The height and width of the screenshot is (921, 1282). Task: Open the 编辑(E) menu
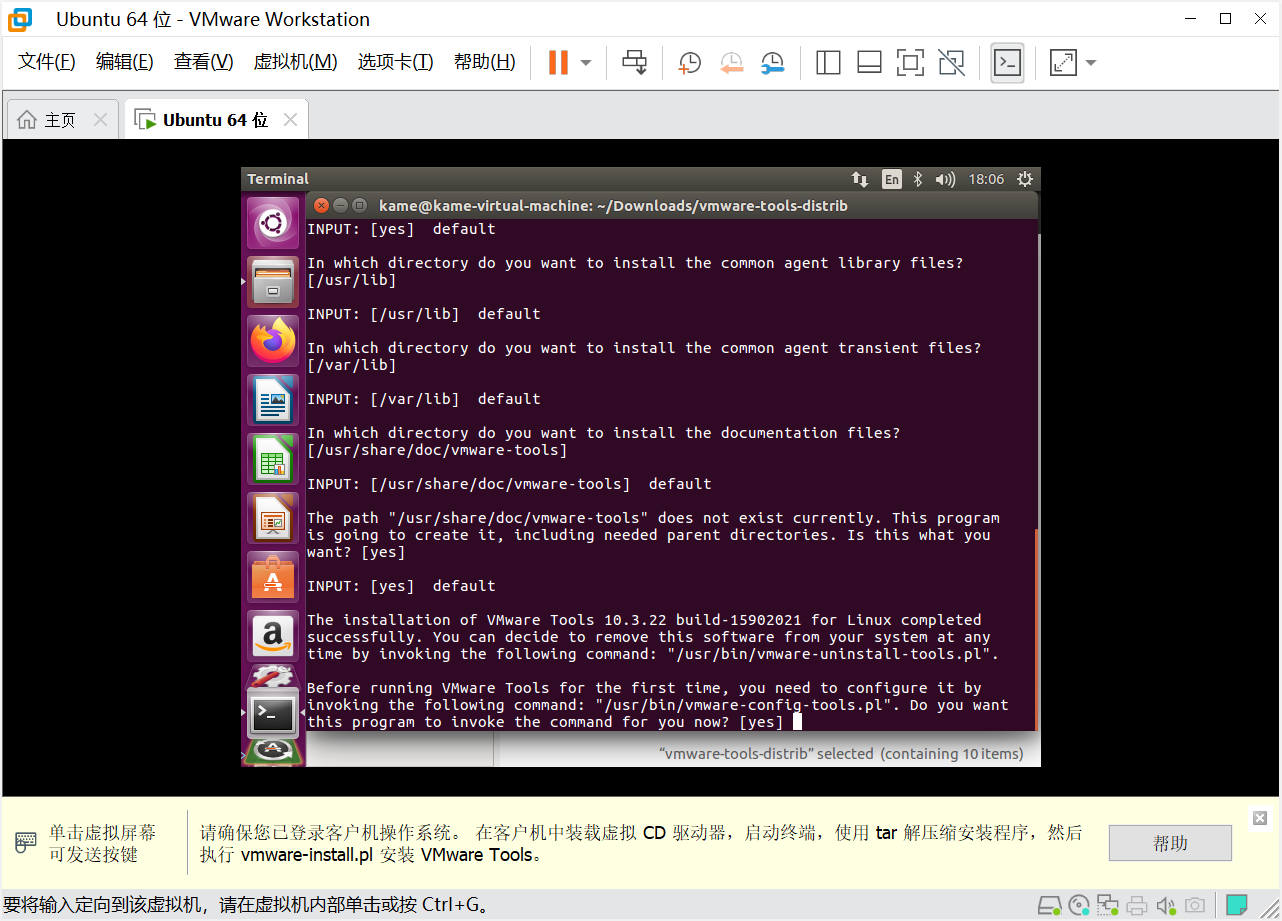[124, 62]
